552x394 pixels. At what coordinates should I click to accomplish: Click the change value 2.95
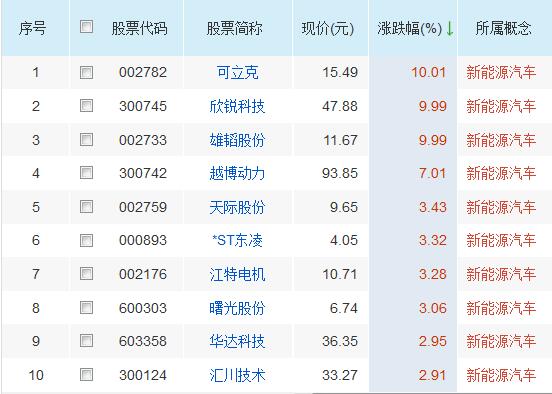tap(433, 341)
